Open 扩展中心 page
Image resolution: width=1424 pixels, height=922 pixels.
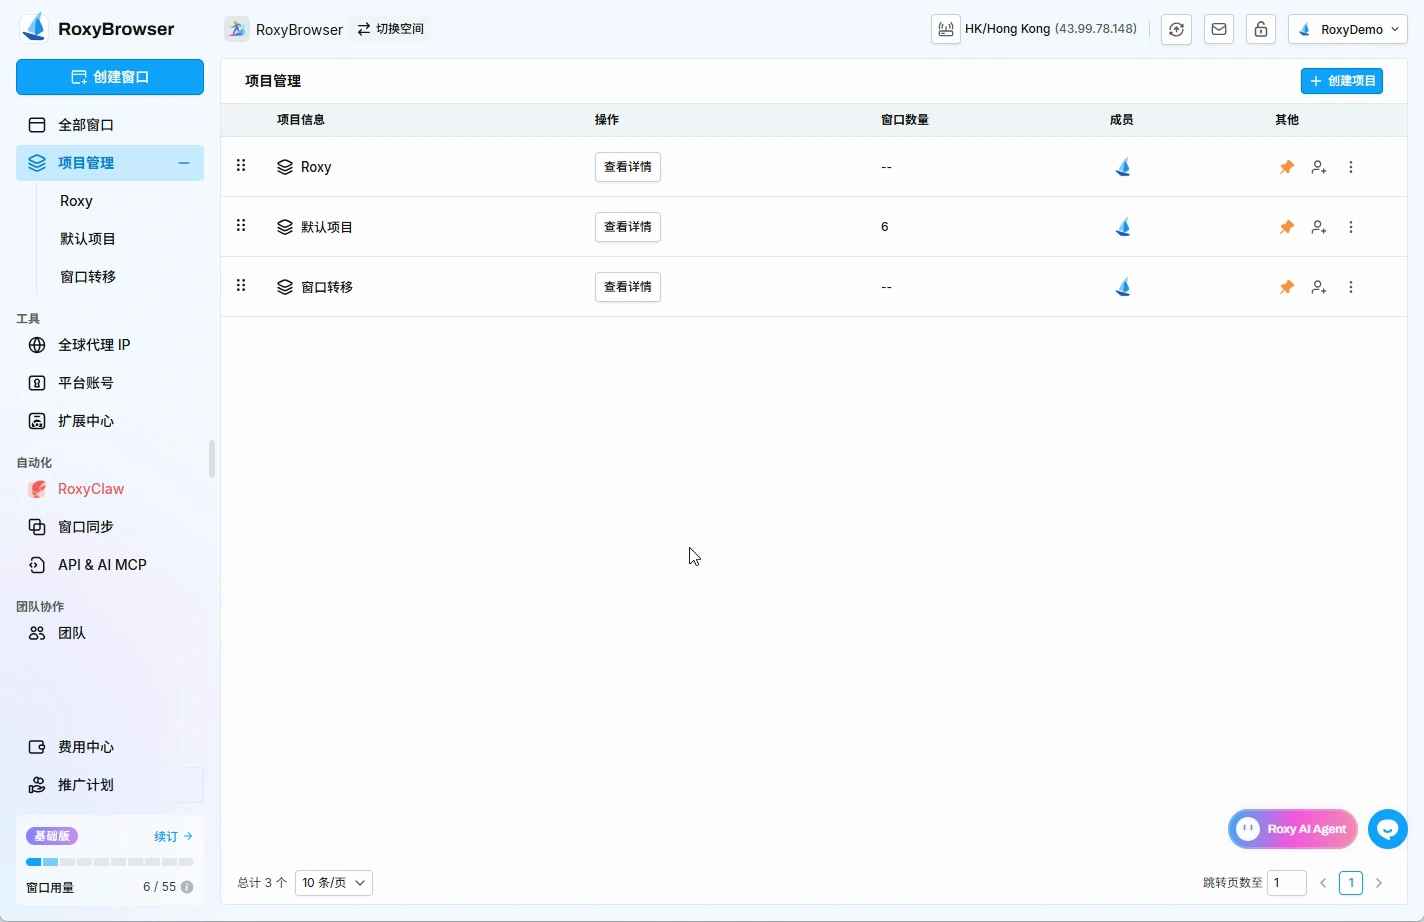[110, 421]
